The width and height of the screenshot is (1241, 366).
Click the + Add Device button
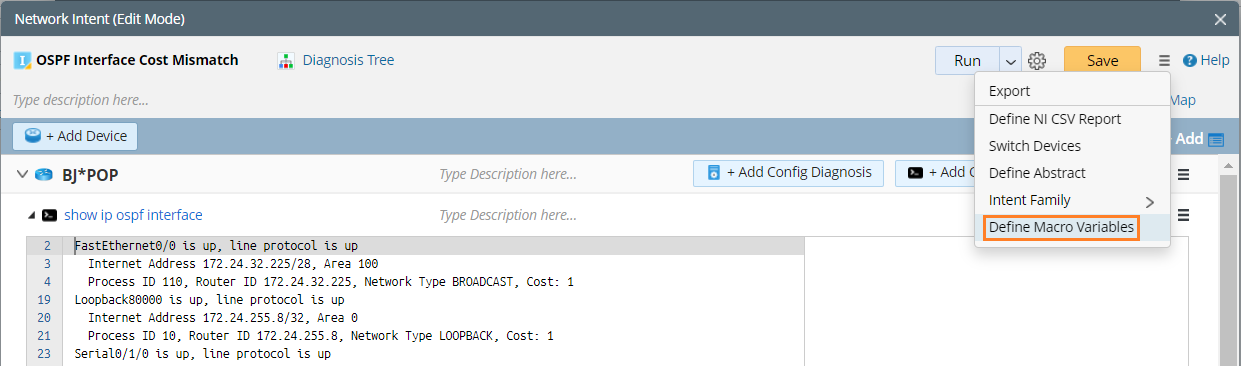coord(75,136)
